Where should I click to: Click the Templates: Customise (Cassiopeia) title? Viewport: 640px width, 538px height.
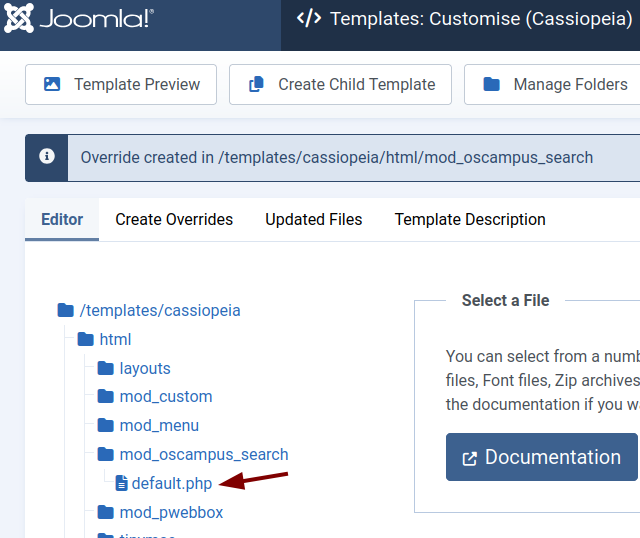pos(481,19)
